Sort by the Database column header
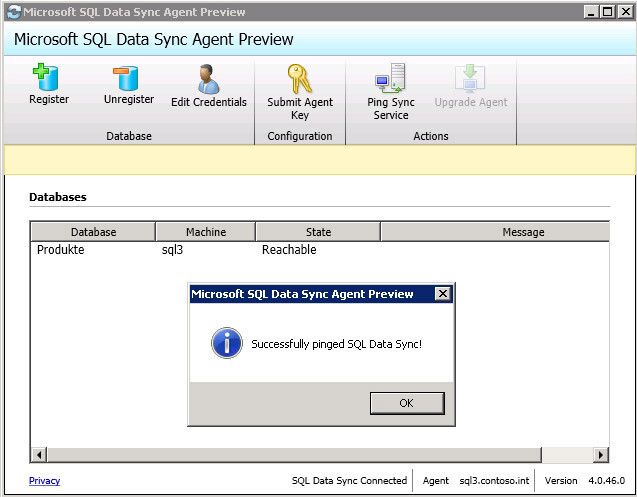This screenshot has width=637, height=497. pos(93,232)
